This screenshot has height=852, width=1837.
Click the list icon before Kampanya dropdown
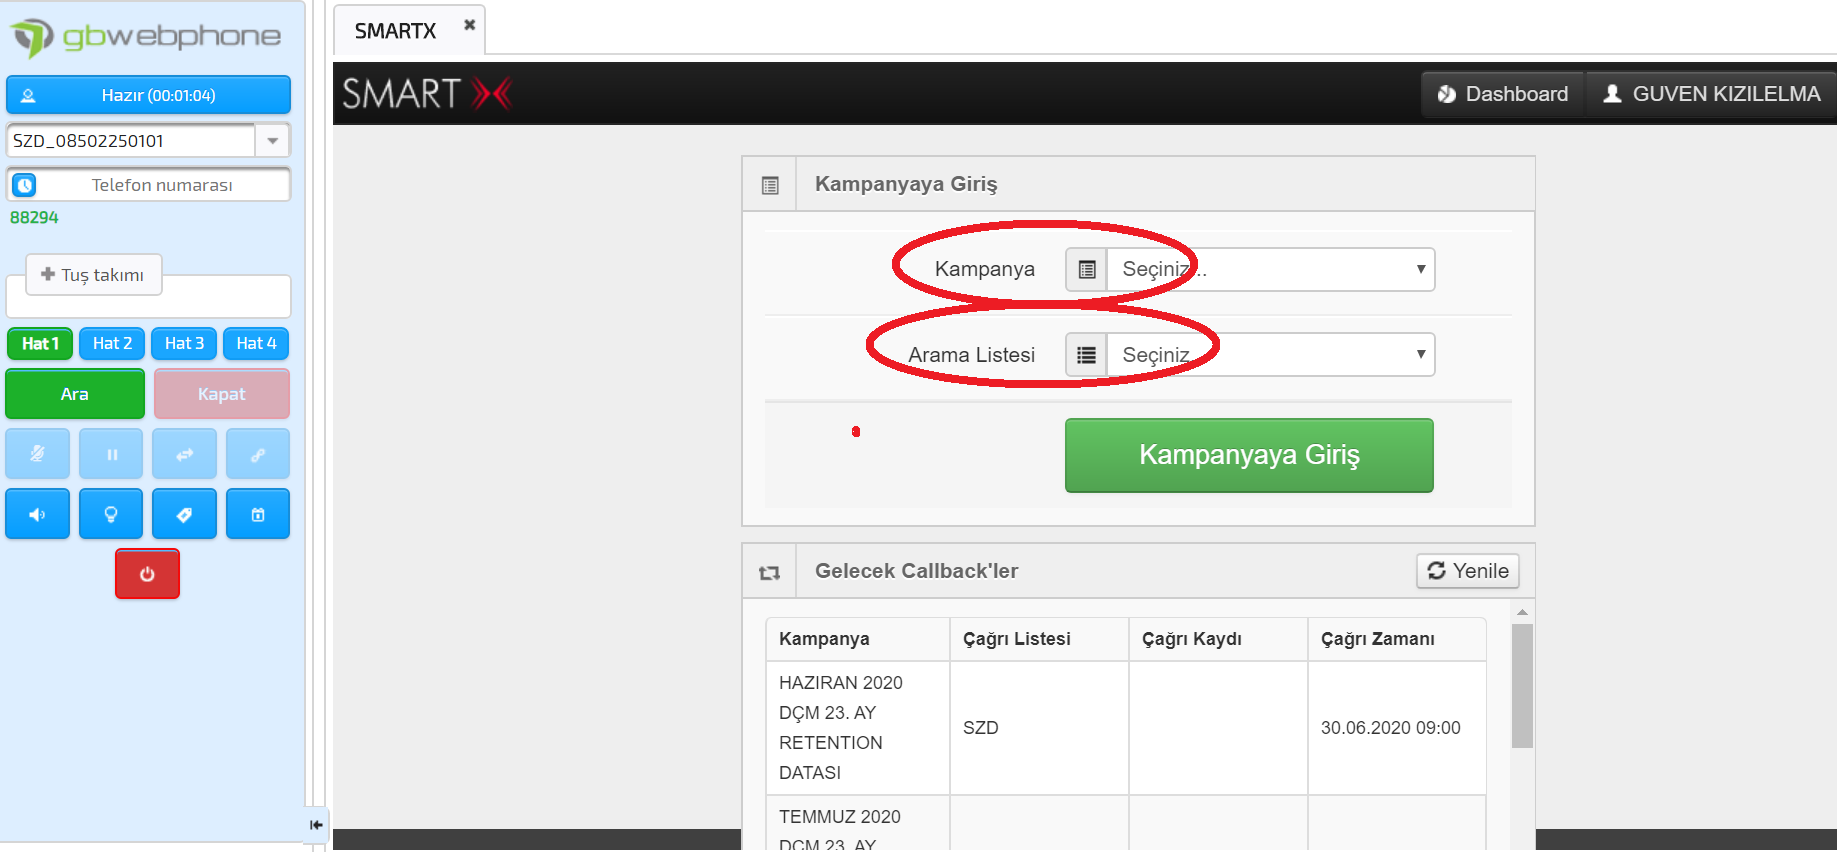click(1087, 270)
